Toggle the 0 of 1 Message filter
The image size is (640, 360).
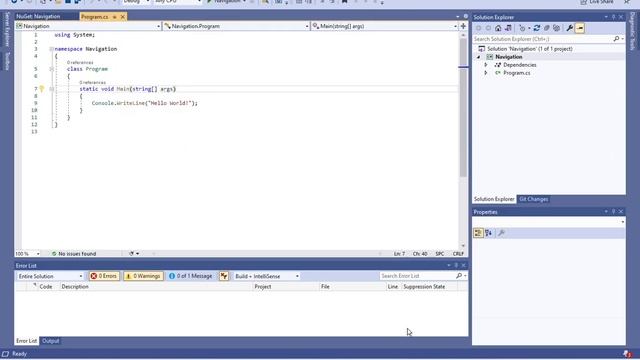point(191,276)
